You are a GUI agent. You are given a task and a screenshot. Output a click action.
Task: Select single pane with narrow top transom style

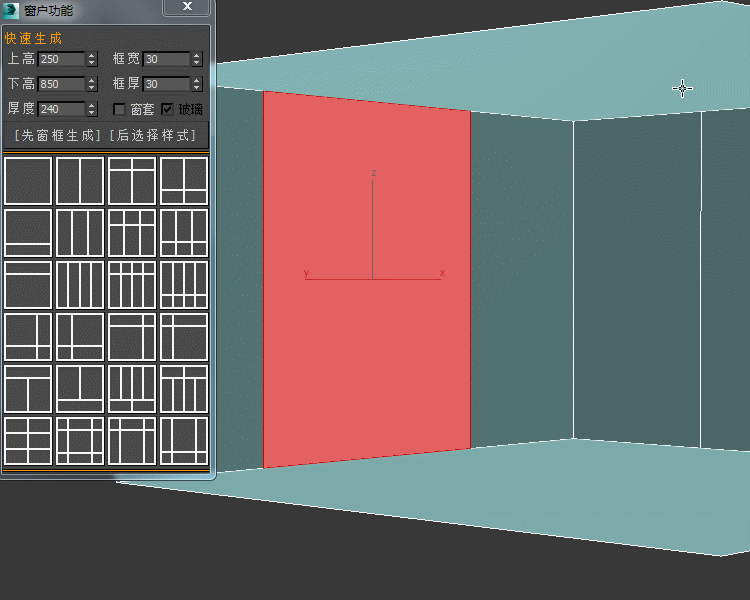[28, 285]
